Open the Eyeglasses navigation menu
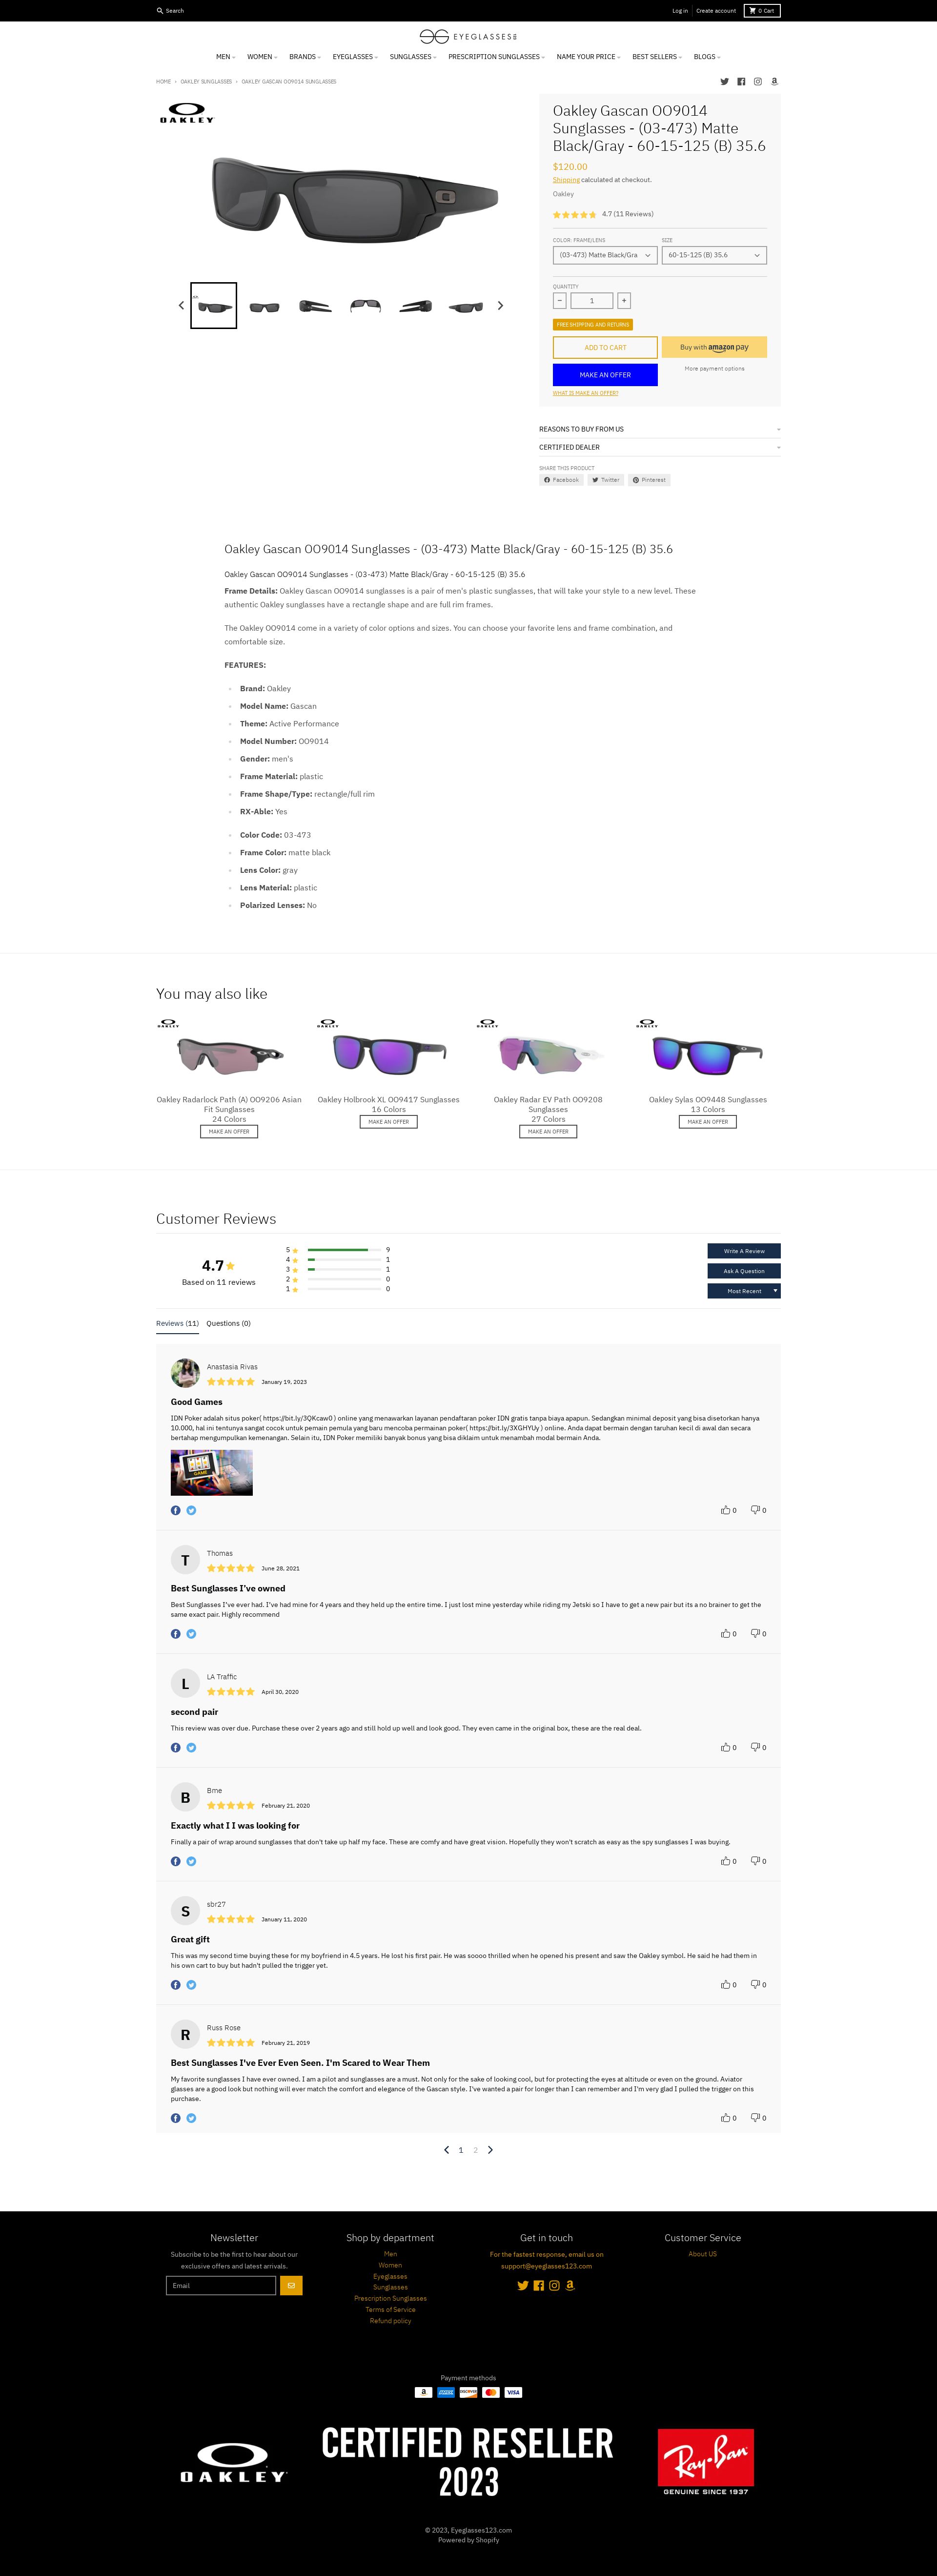 (x=355, y=57)
